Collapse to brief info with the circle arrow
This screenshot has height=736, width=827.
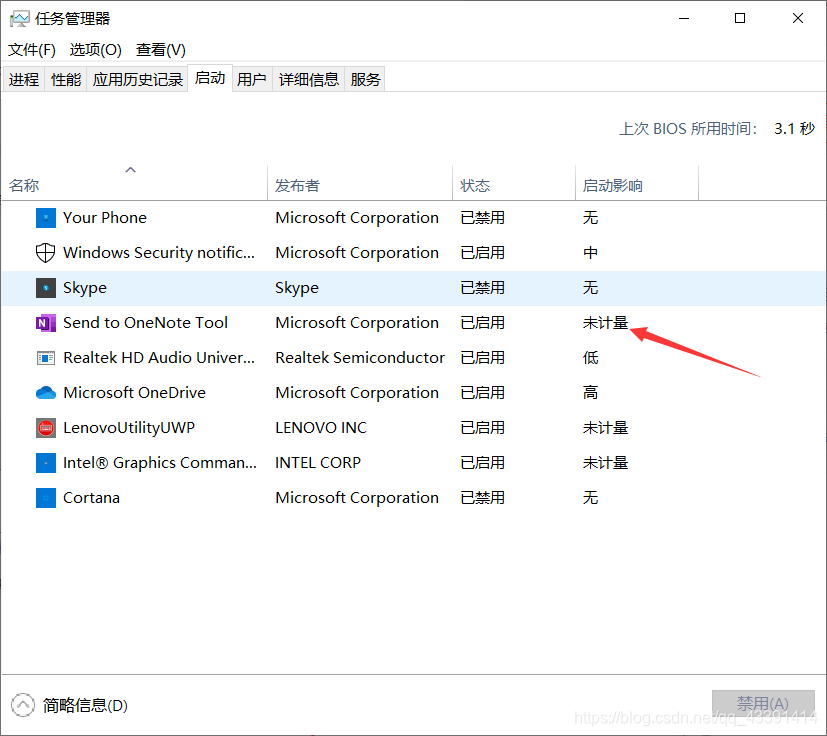pyautogui.click(x=23, y=705)
